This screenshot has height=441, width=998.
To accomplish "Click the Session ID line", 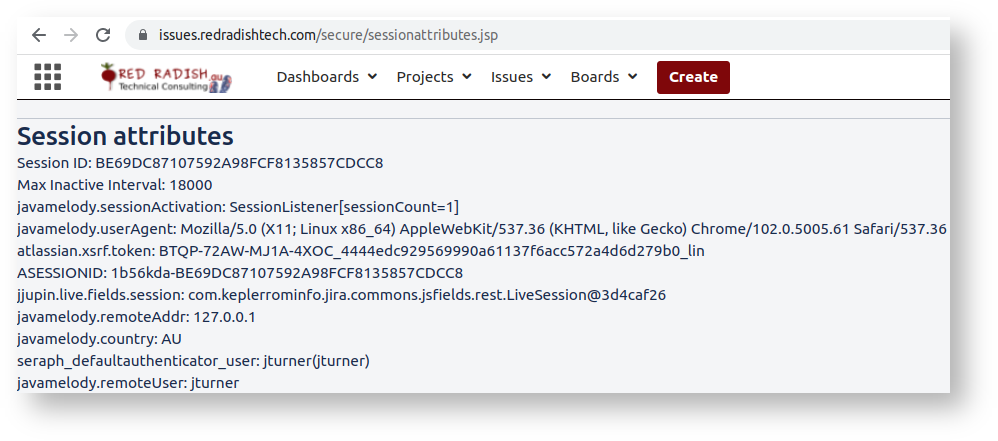I will pyautogui.click(x=200, y=162).
